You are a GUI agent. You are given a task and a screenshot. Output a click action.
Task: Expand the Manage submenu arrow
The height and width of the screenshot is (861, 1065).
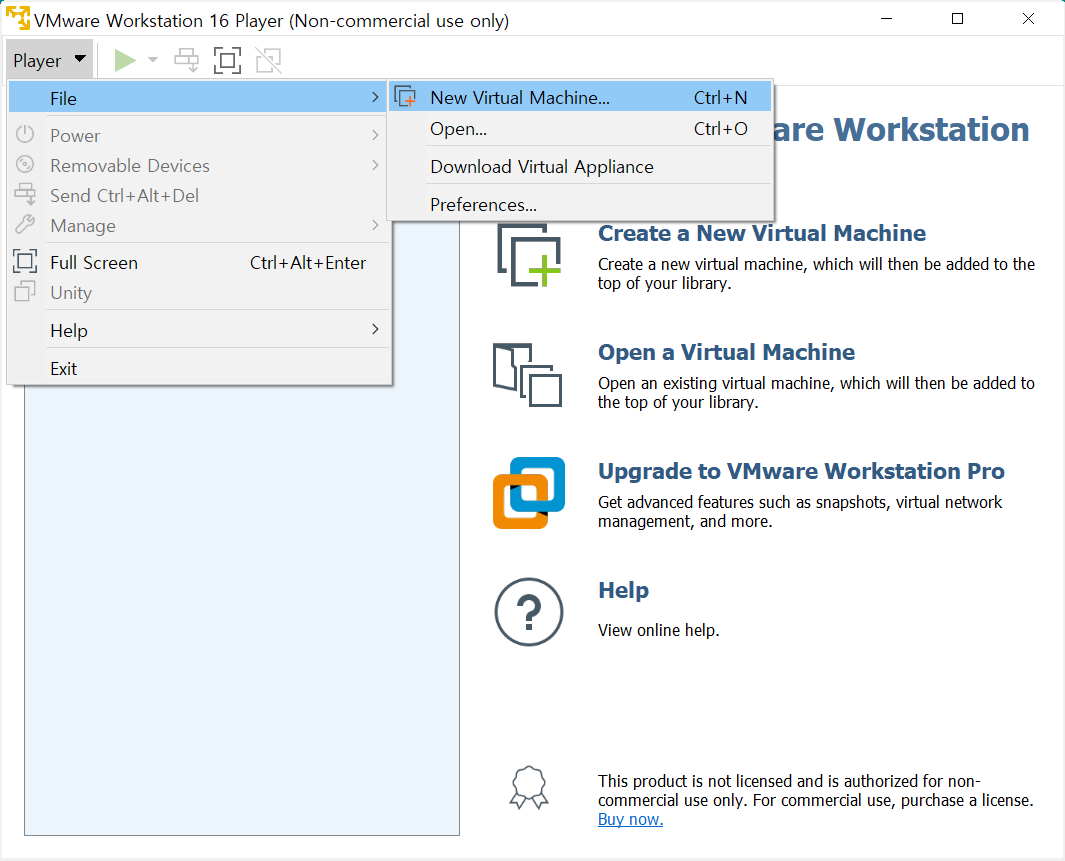(x=375, y=225)
